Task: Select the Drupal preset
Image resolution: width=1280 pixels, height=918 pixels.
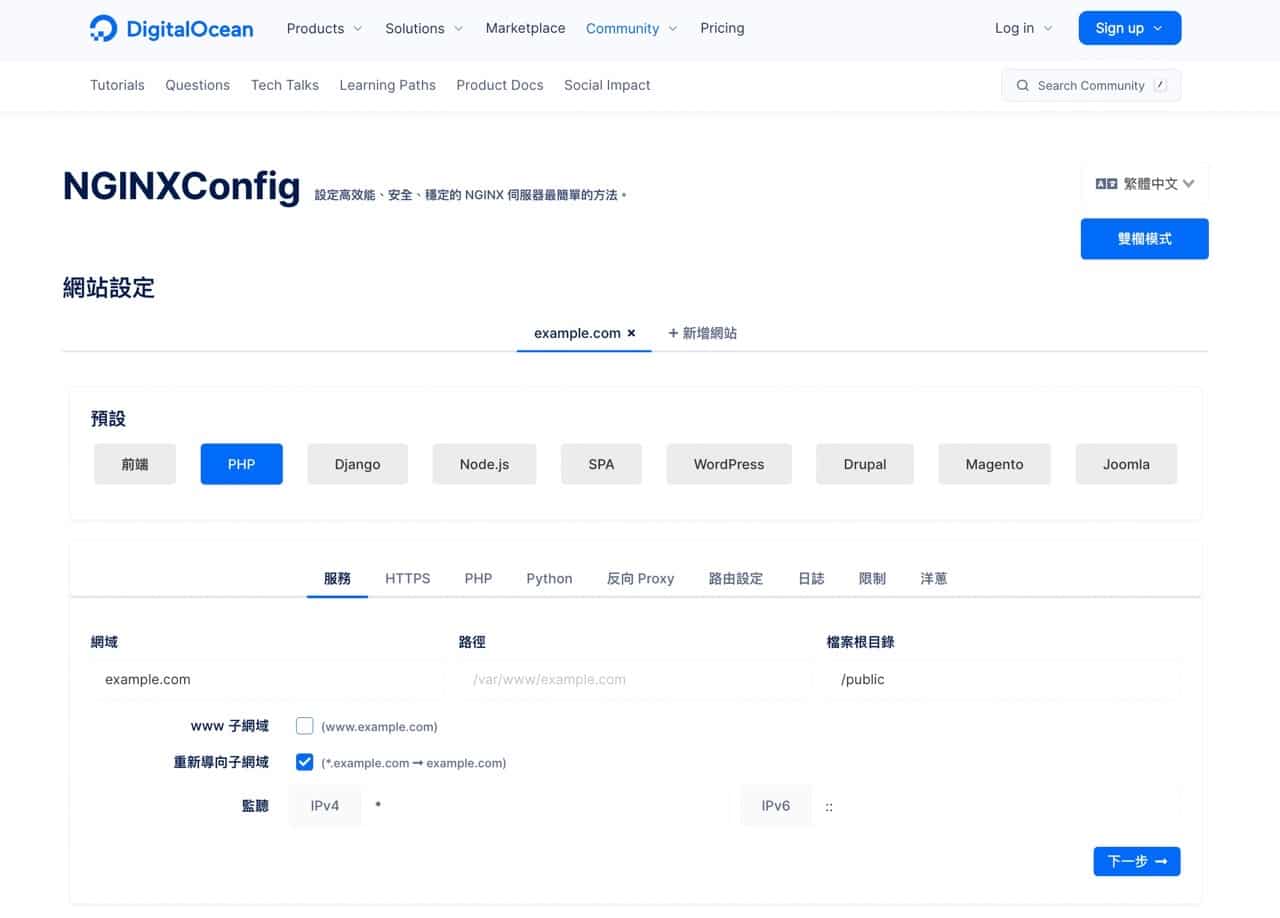Action: pyautogui.click(x=865, y=464)
